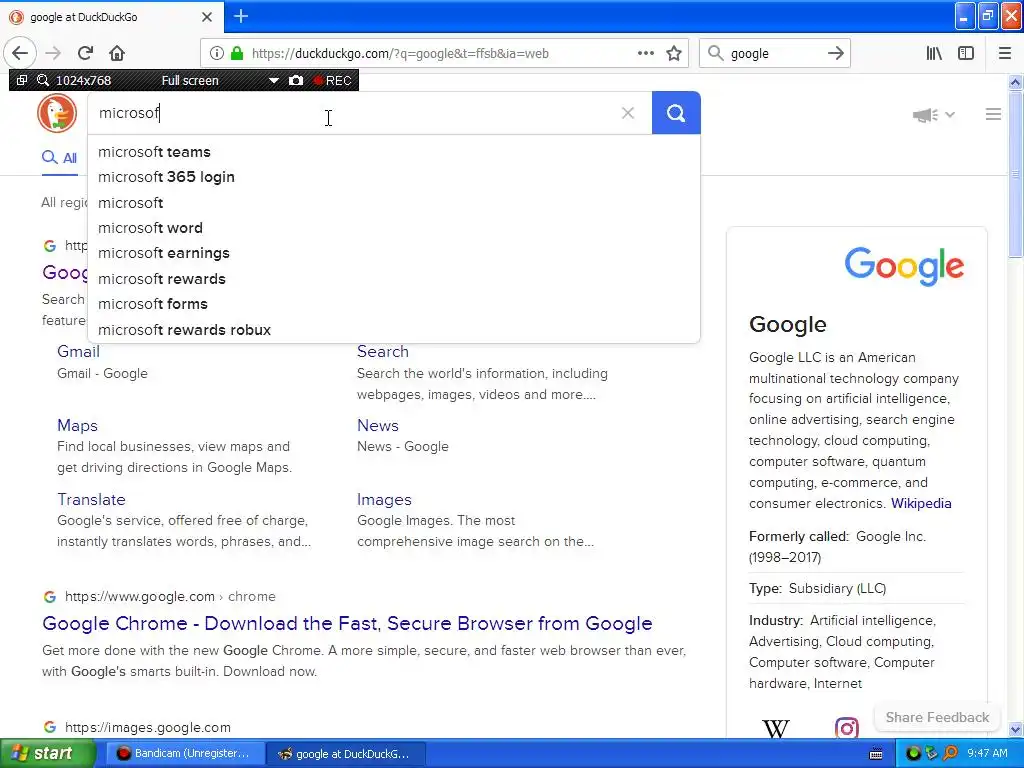Click the 9:47 AM system clock
Image resolution: width=1024 pixels, height=768 pixels.
tap(987, 754)
